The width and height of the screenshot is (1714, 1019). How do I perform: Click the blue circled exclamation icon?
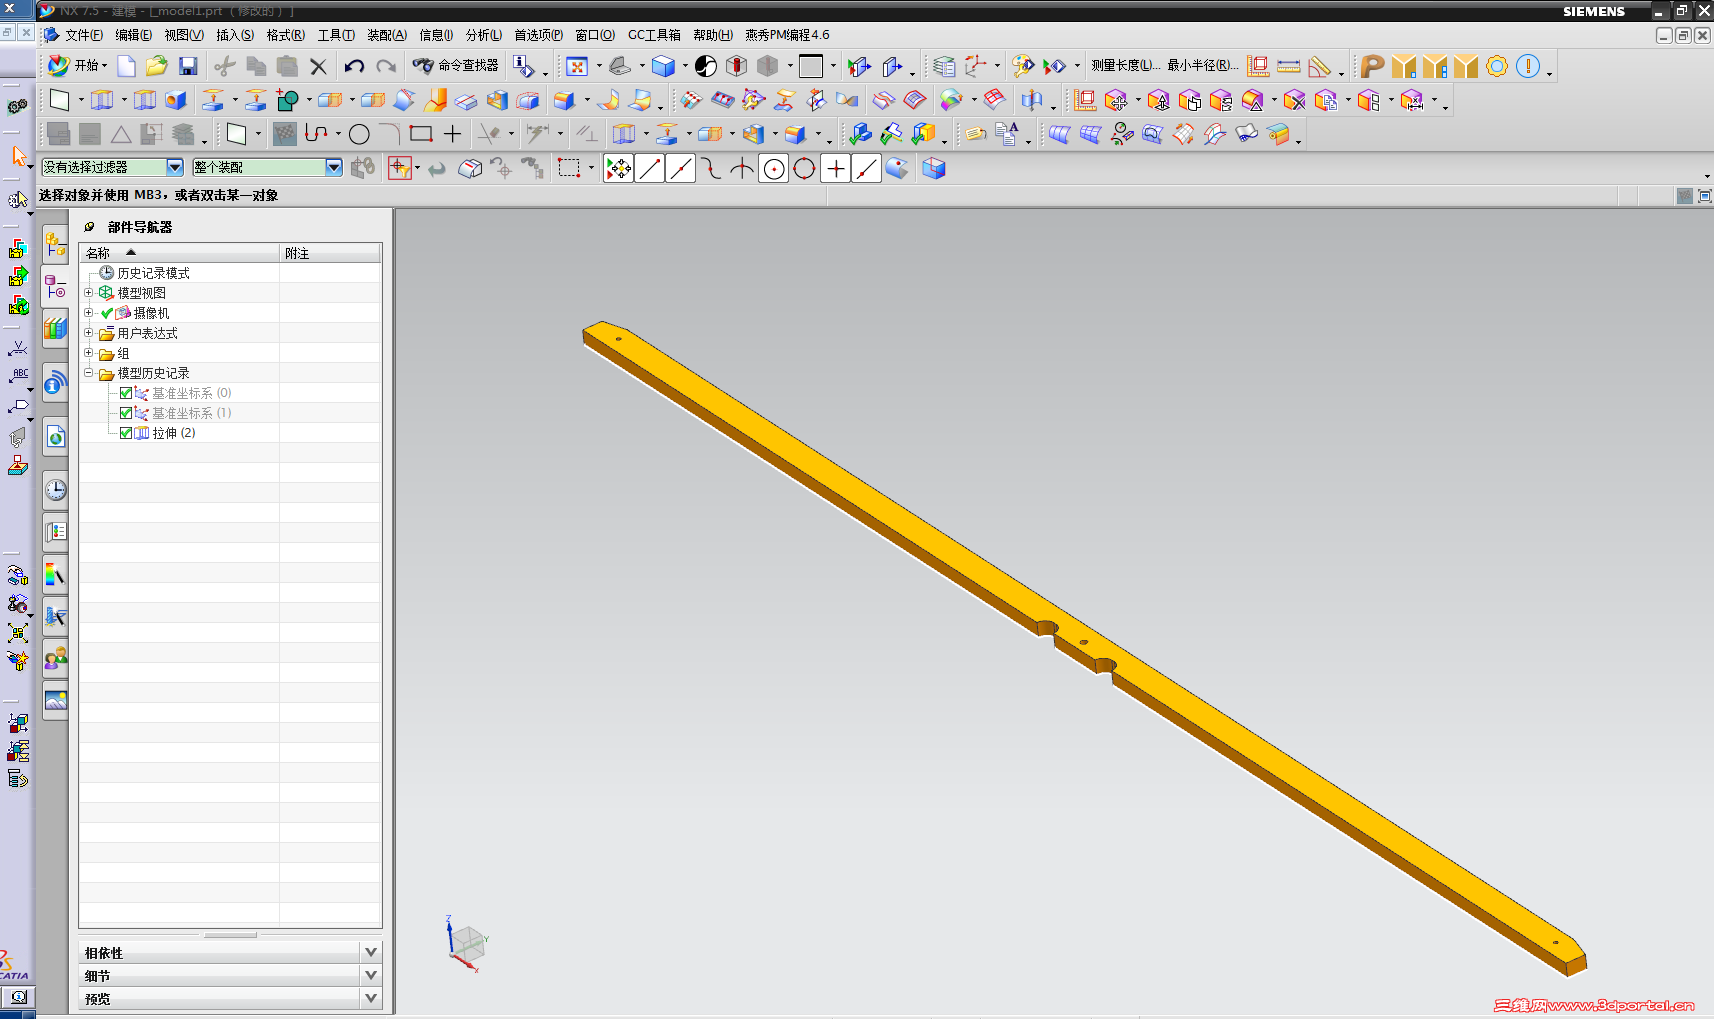(x=1528, y=66)
